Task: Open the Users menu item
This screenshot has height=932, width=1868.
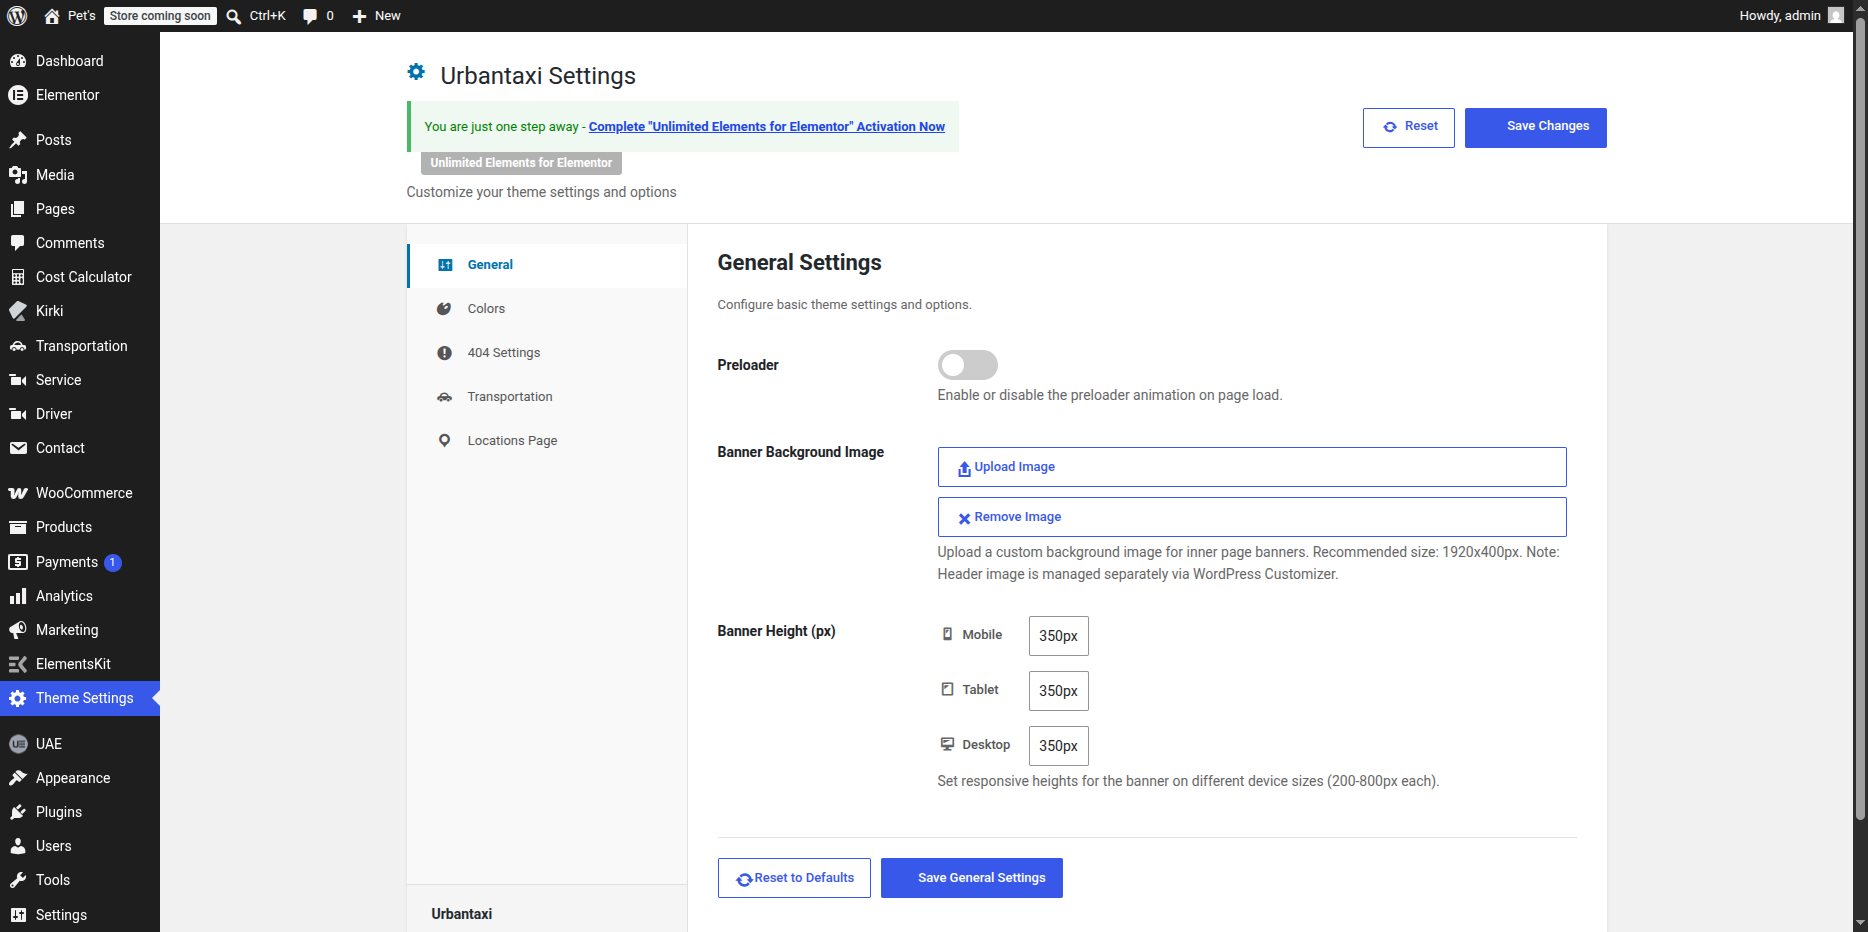Action: (x=80, y=846)
